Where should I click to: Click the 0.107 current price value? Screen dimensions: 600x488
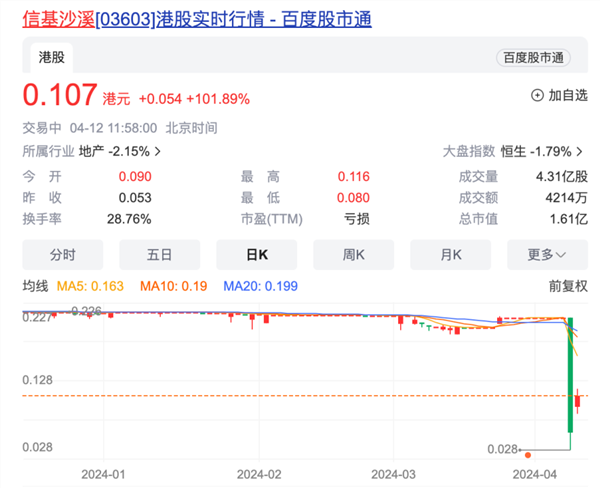coord(60,97)
